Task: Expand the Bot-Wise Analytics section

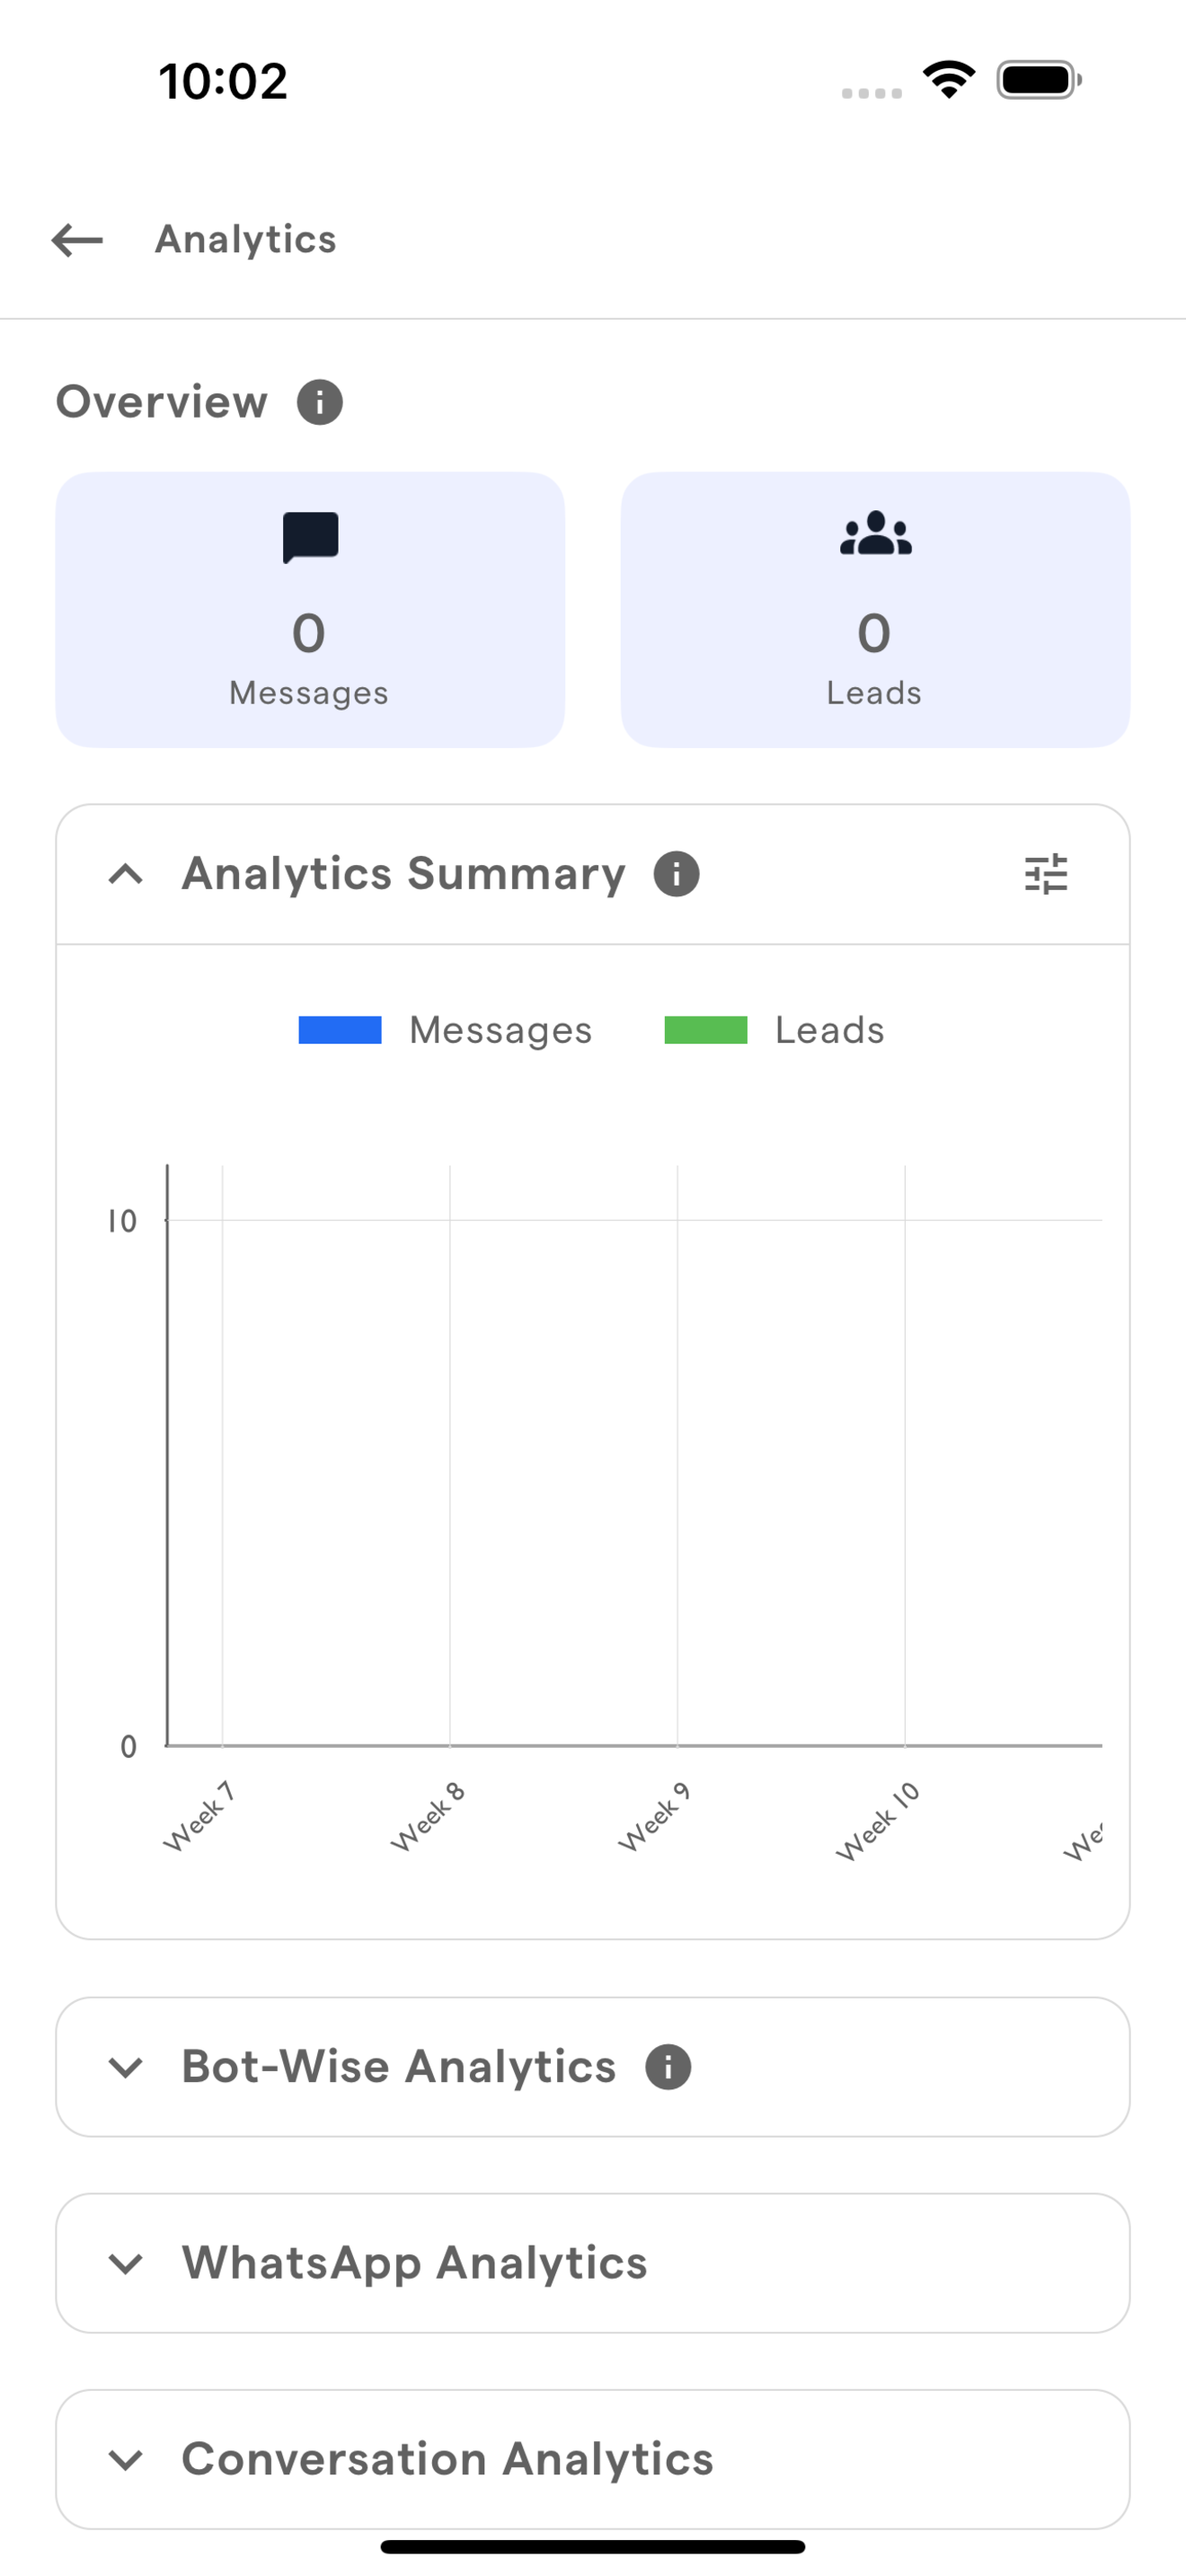Action: (x=126, y=2067)
